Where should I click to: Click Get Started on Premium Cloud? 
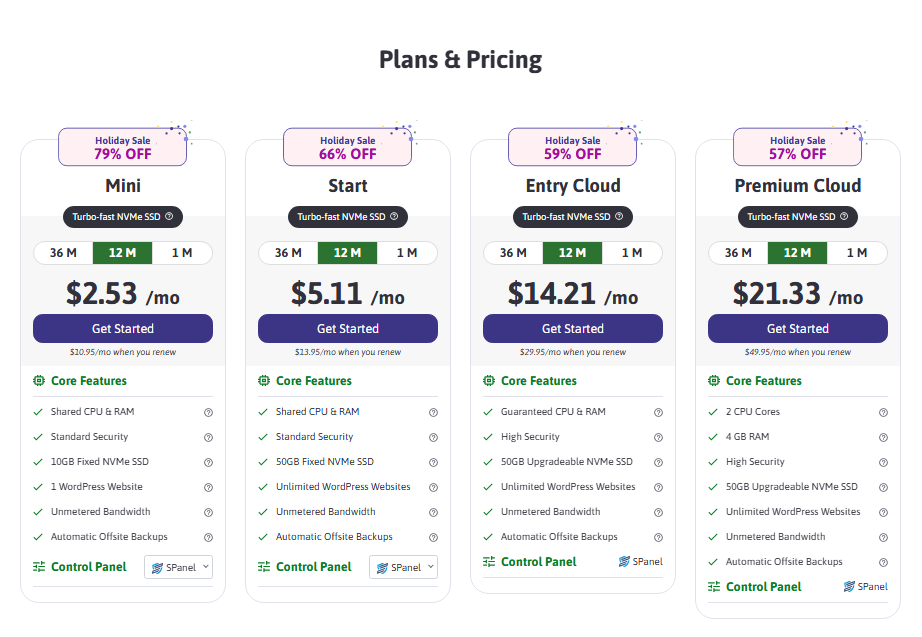click(797, 328)
